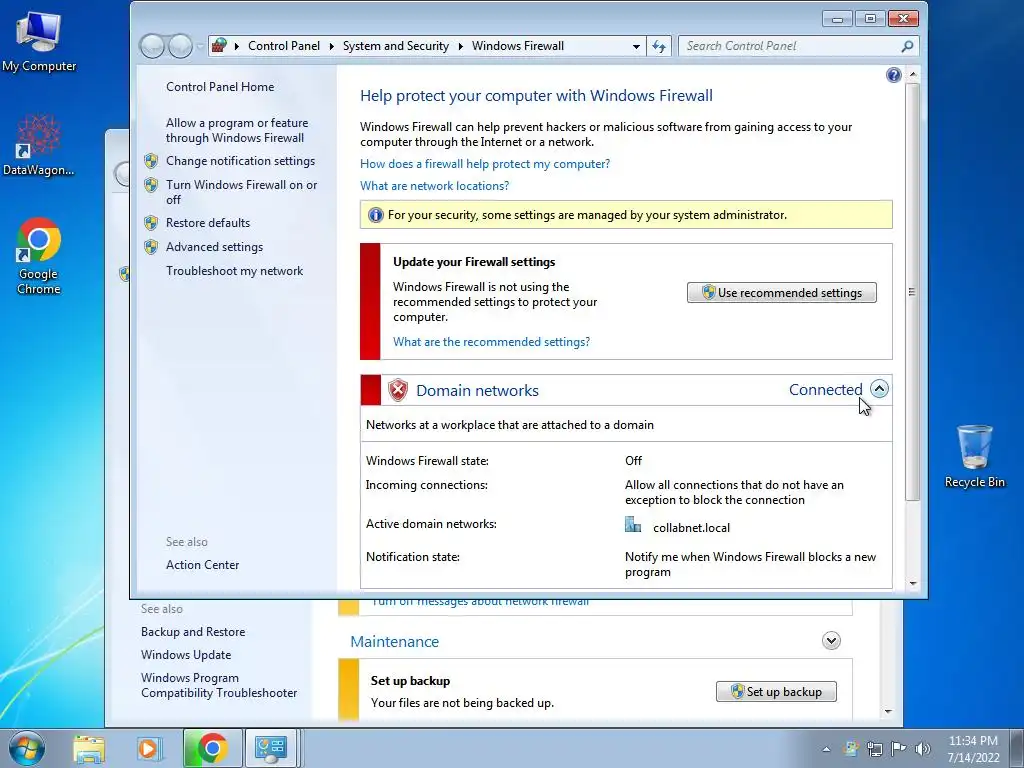Select Control Panel taskbar button
This screenshot has width=1024, height=768.
(271, 748)
